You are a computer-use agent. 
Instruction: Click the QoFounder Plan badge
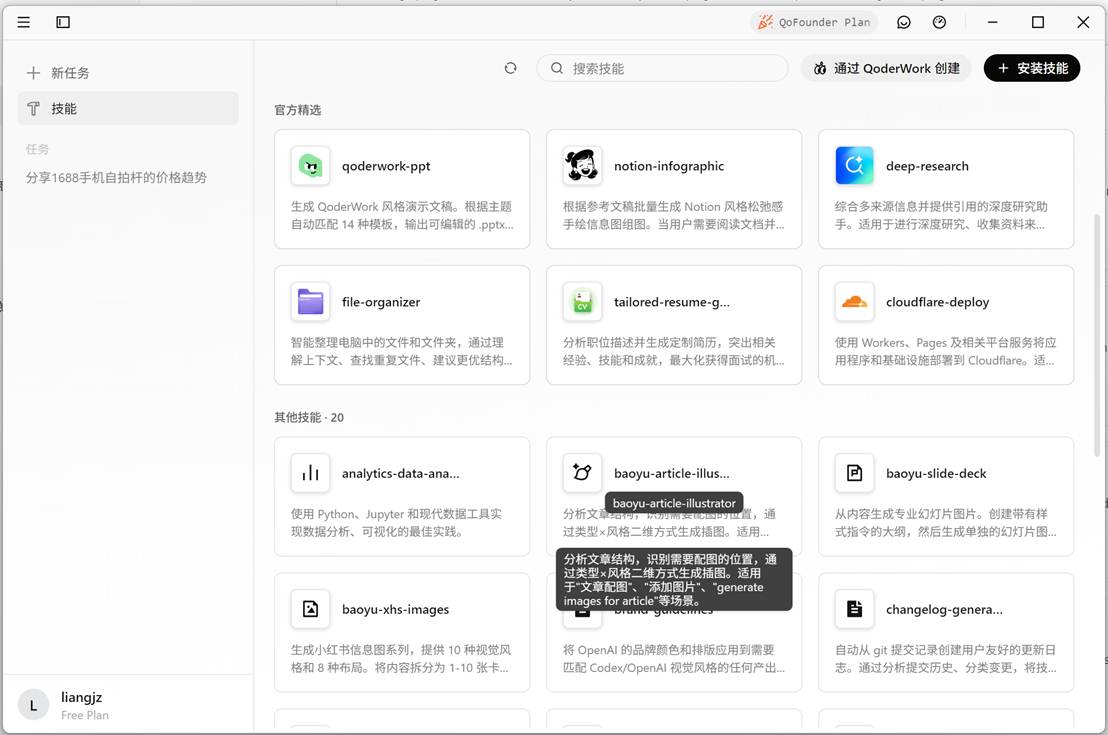(813, 22)
